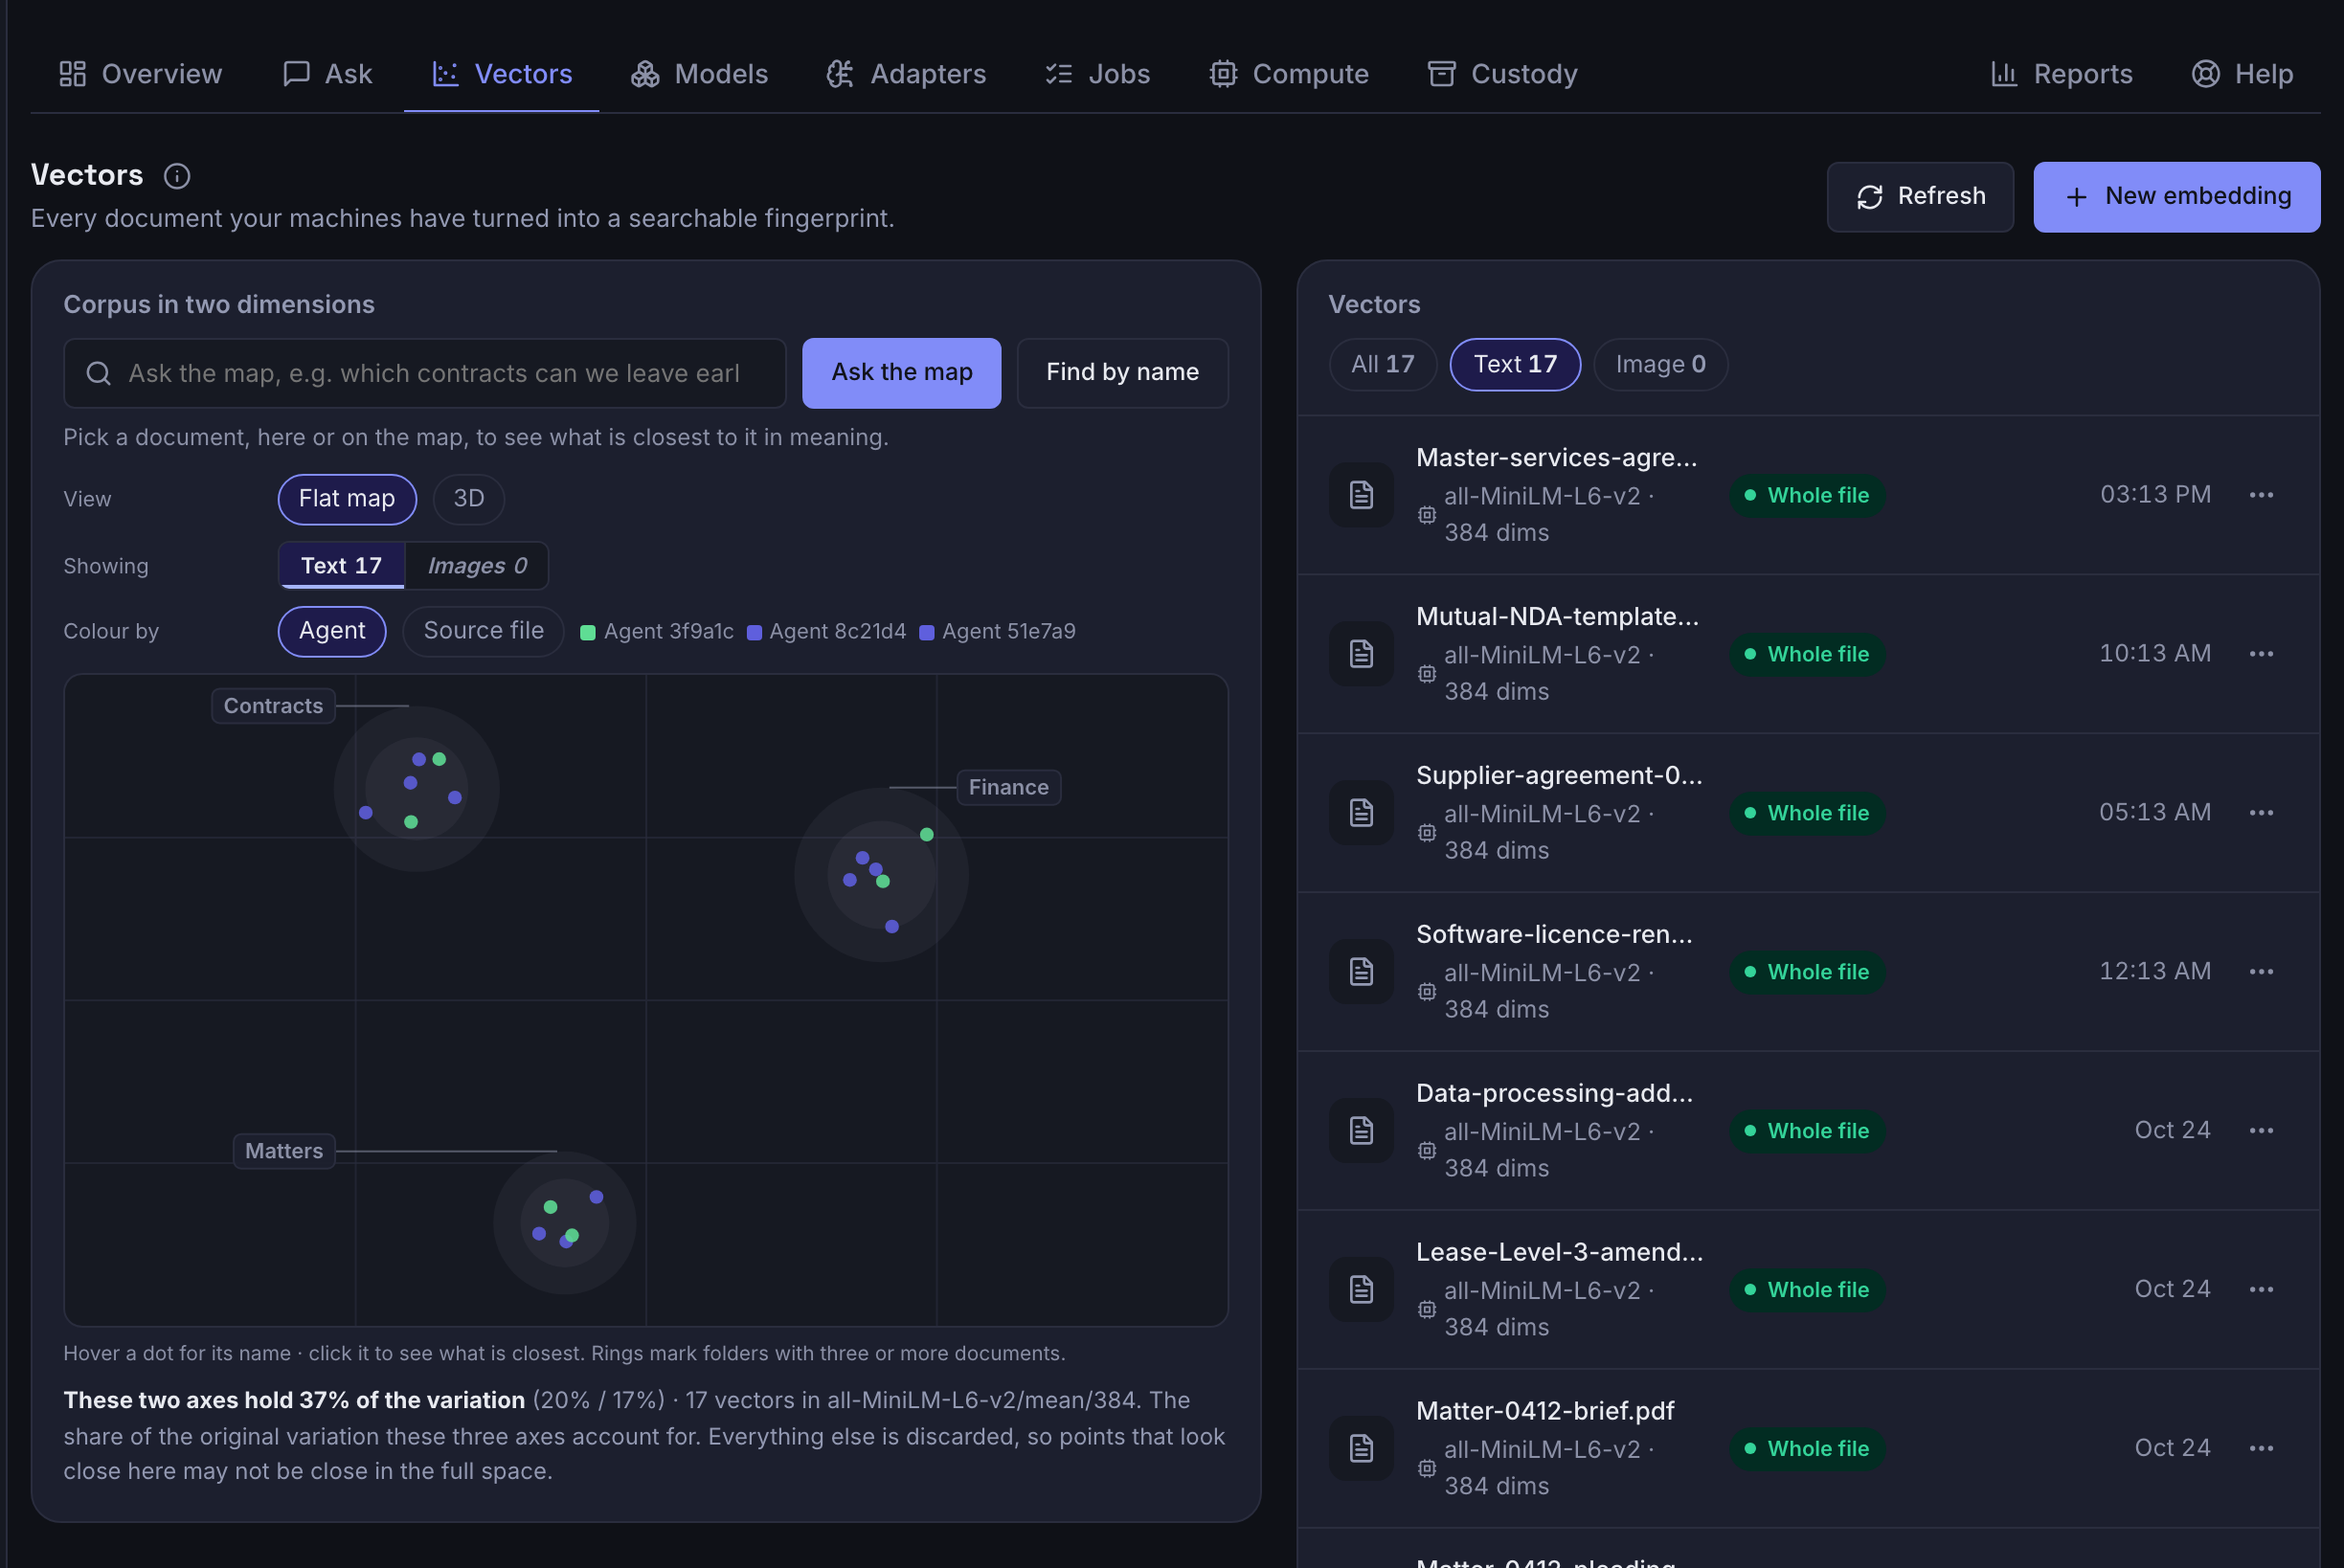Viewport: 2344px width, 1568px height.
Task: Open the three-dot menu for Supplier-agreement-0...
Action: pos(2261,813)
